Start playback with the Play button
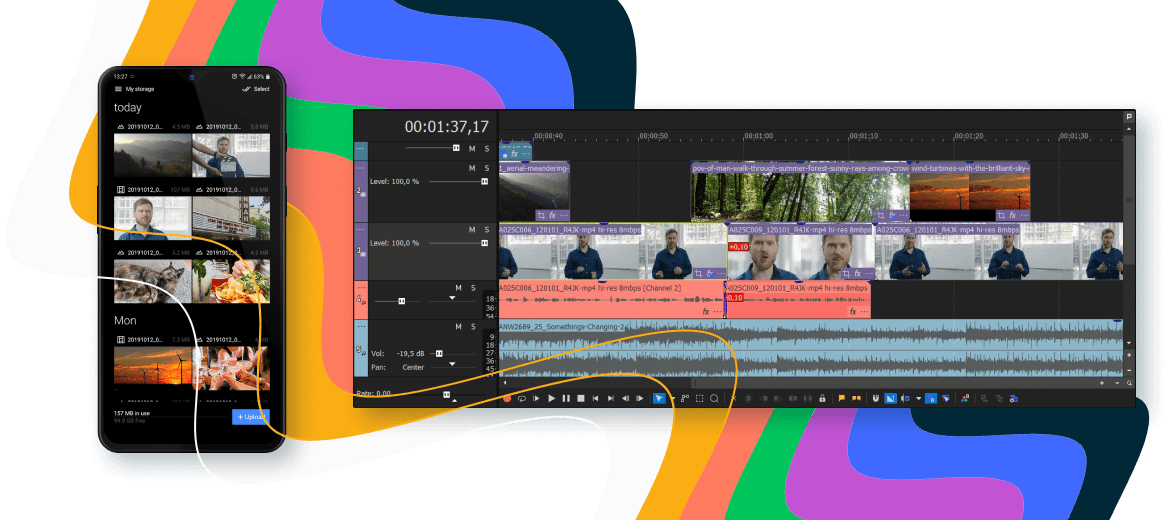Viewport: 1170px width, 520px height. coord(551,398)
